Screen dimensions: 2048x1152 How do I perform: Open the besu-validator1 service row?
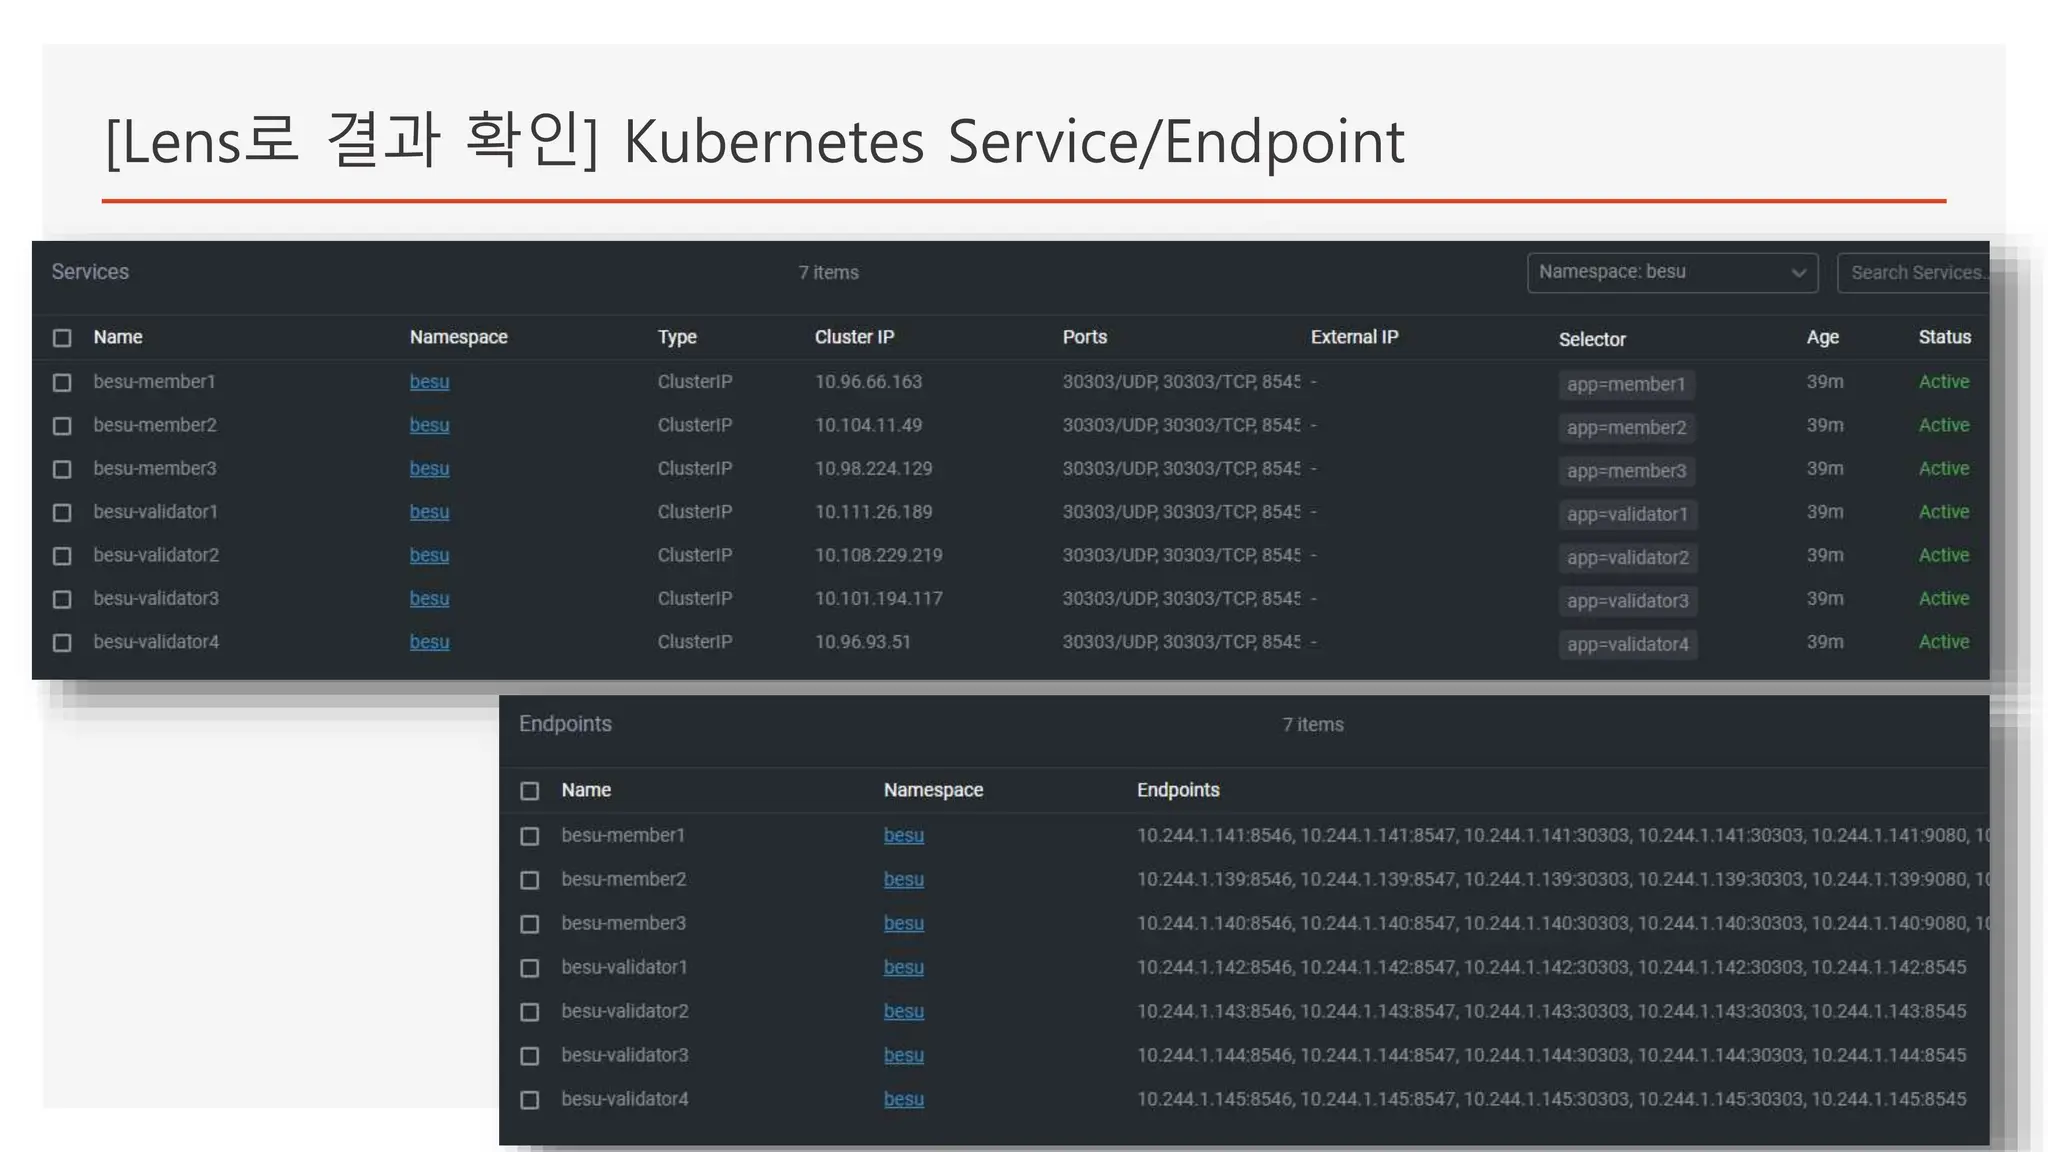pyautogui.click(x=155, y=512)
